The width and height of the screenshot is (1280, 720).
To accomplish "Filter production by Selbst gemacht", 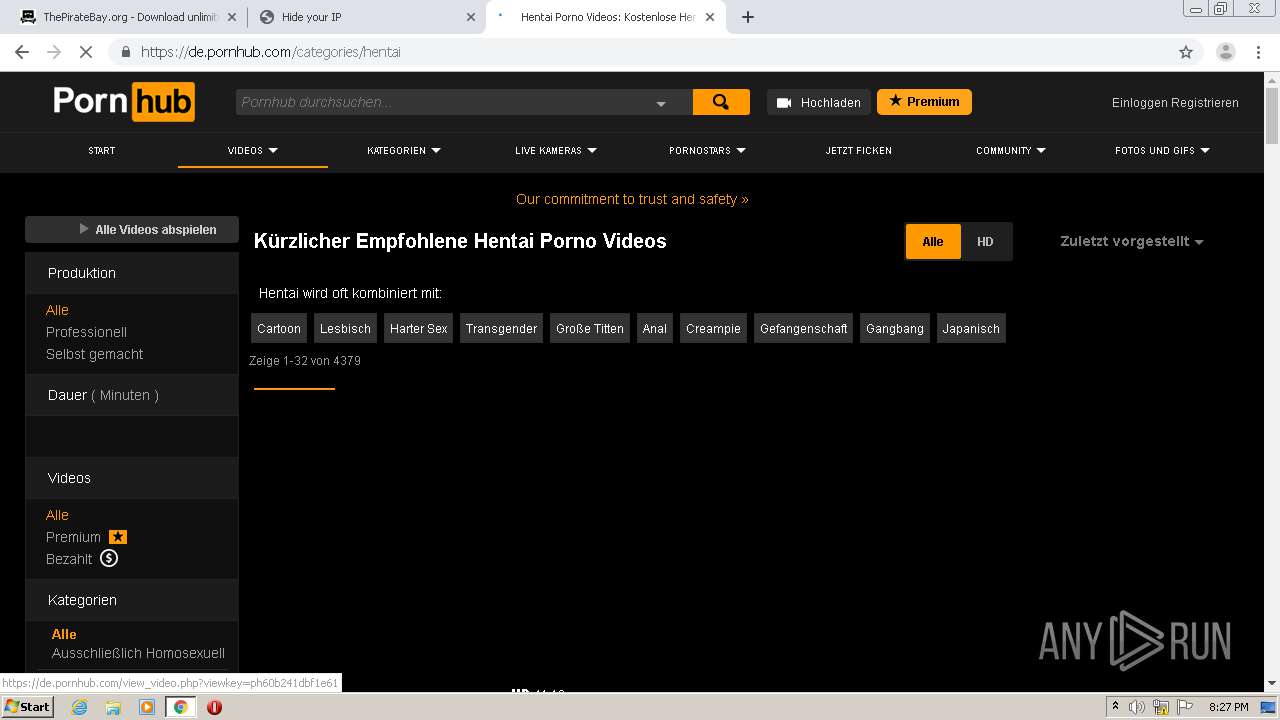I will [x=94, y=354].
